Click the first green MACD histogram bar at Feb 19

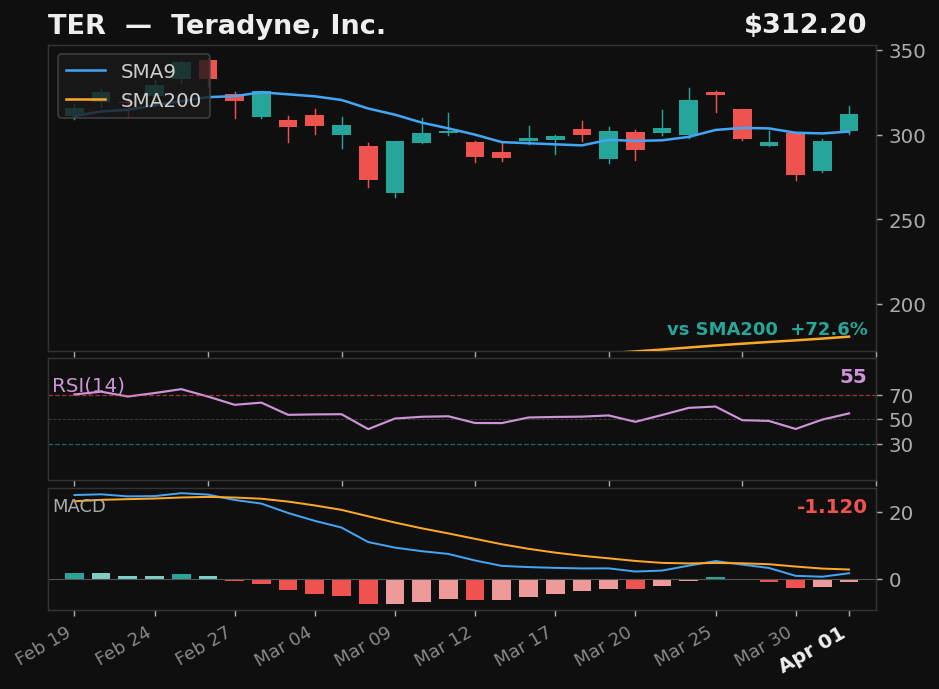(75, 576)
